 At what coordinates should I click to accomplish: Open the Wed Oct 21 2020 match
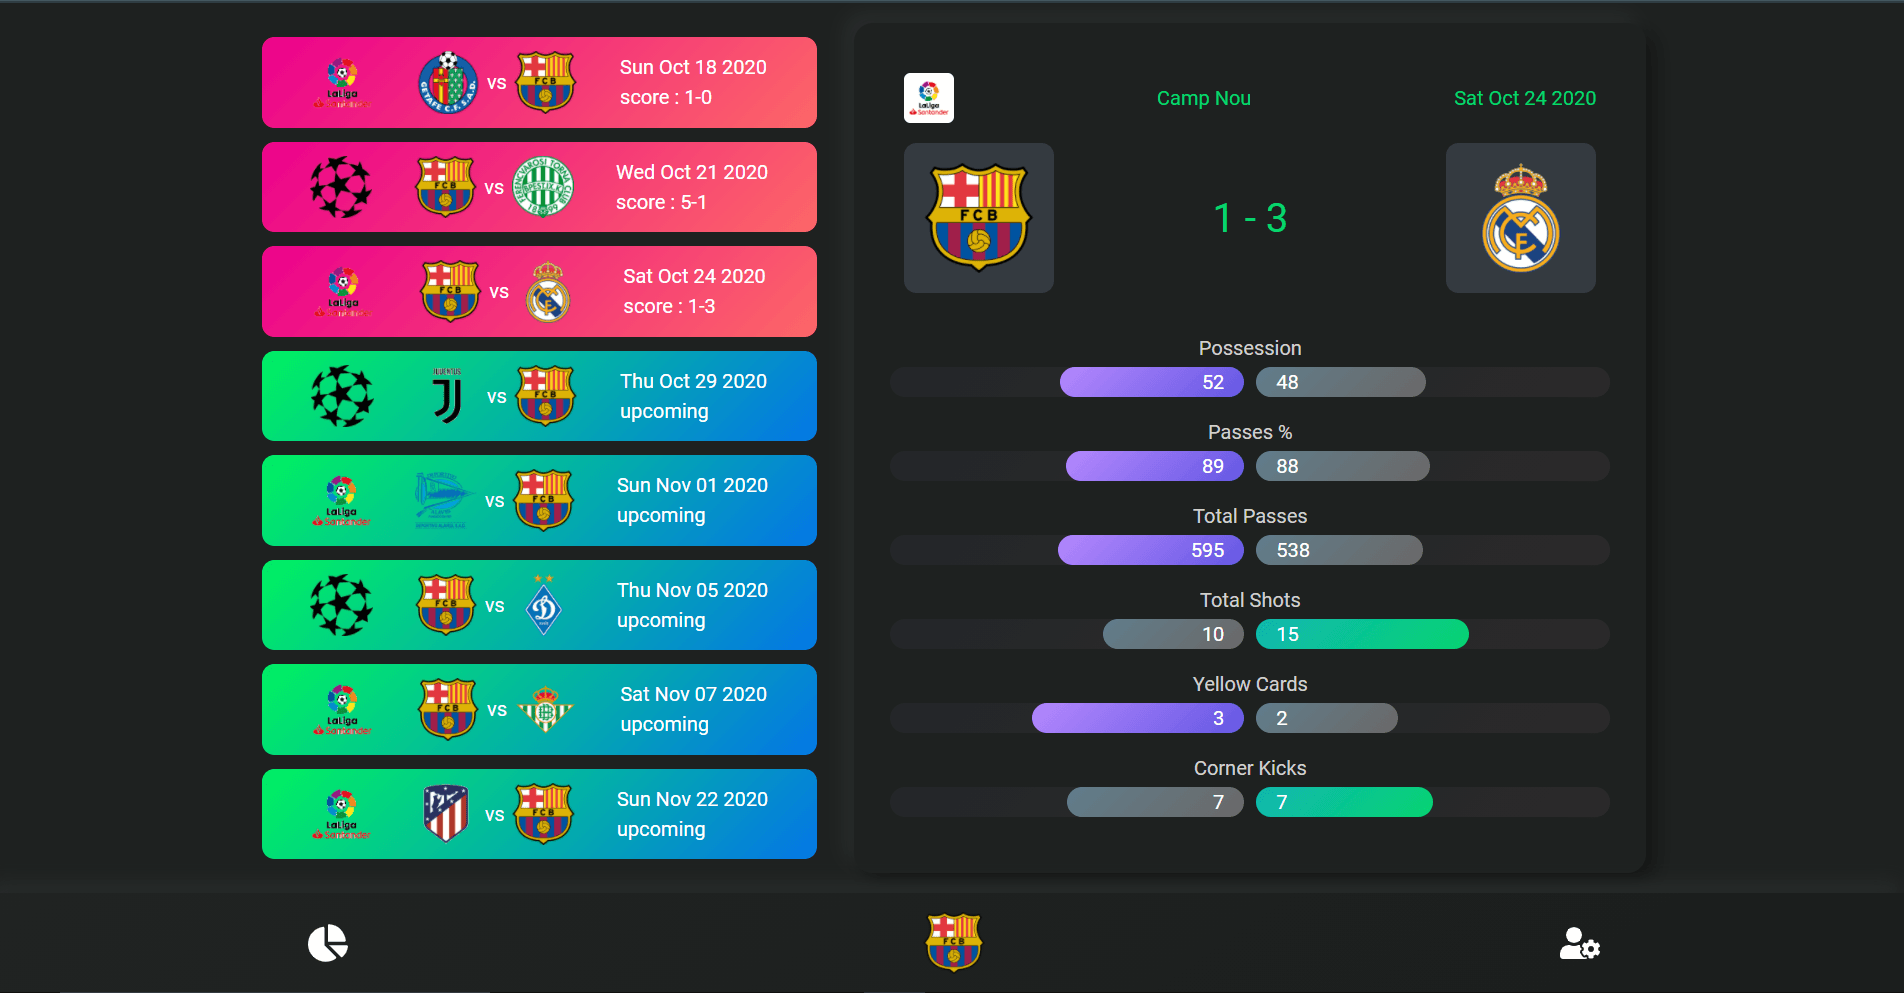(x=539, y=187)
